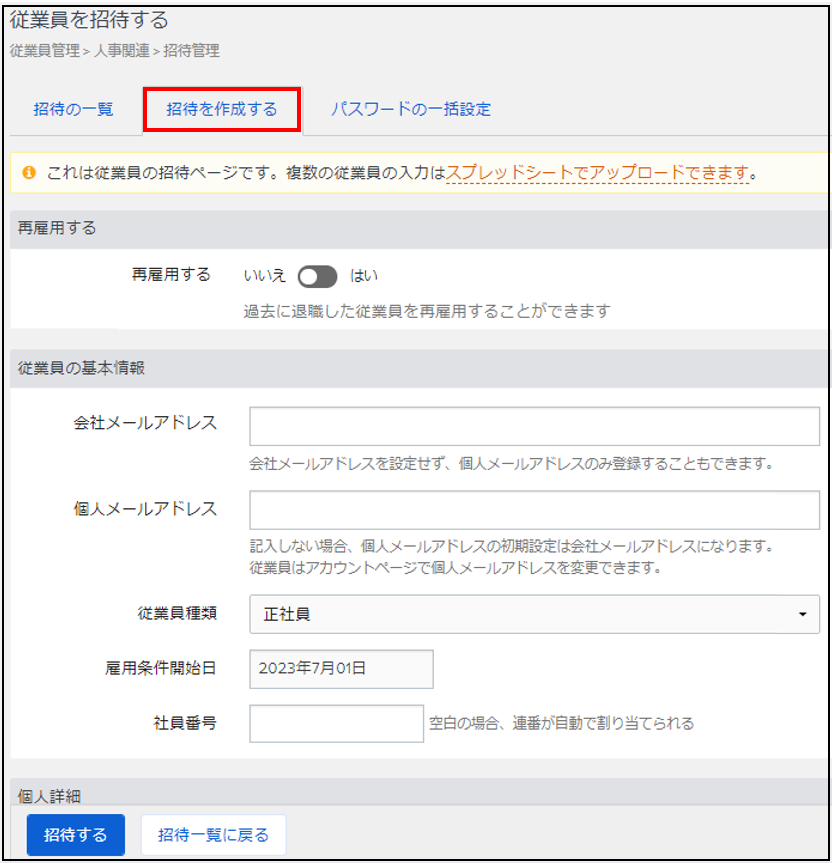Image resolution: width=832 pixels, height=863 pixels.
Task: Toggle the 再雇用する switch
Action: 317,276
